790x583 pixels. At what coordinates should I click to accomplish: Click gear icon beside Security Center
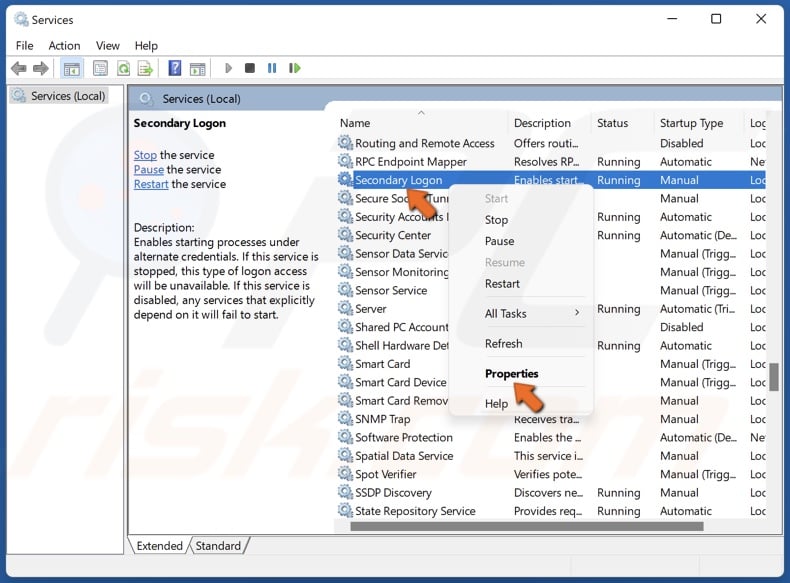point(345,235)
